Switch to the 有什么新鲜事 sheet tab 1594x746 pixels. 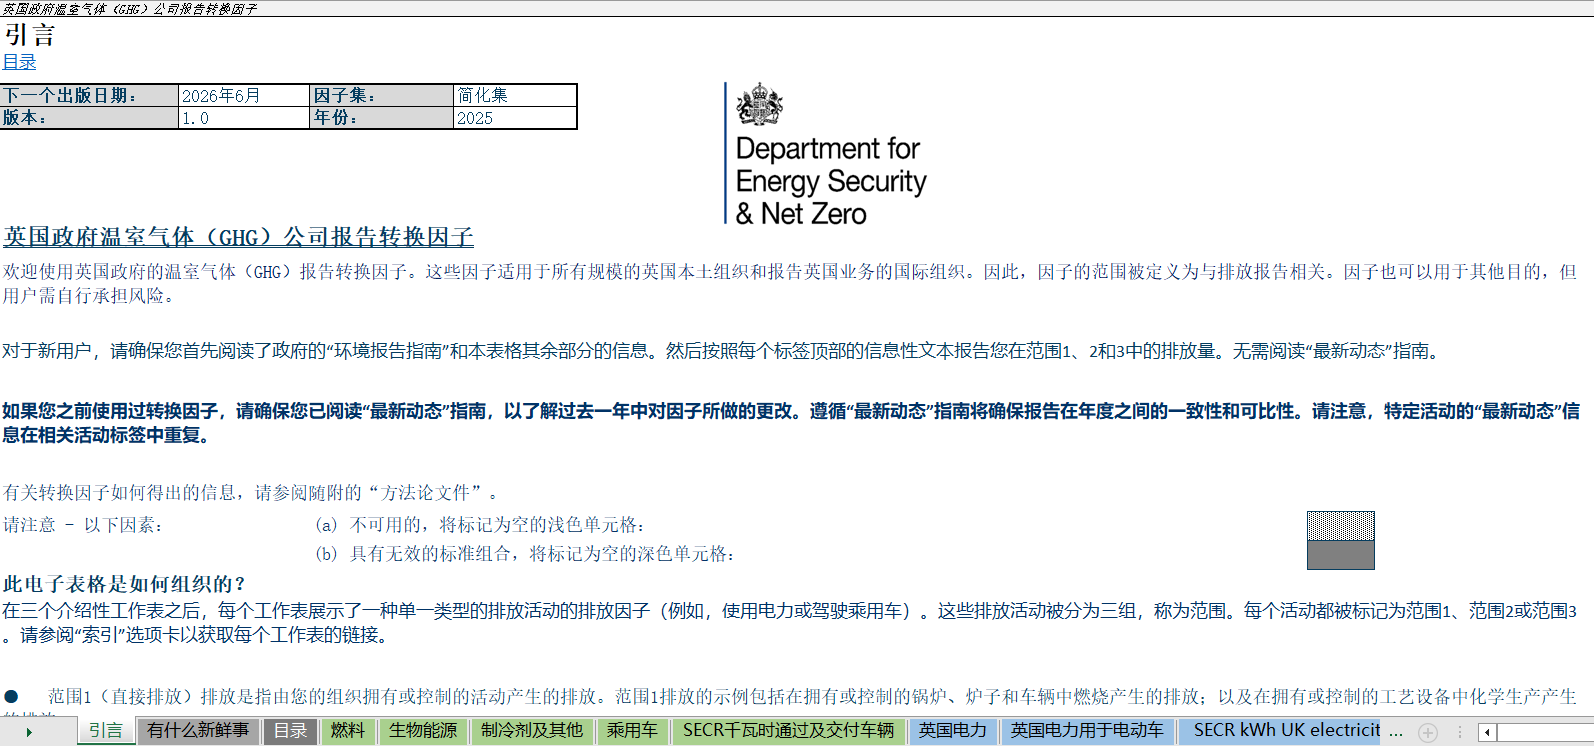coord(198,731)
